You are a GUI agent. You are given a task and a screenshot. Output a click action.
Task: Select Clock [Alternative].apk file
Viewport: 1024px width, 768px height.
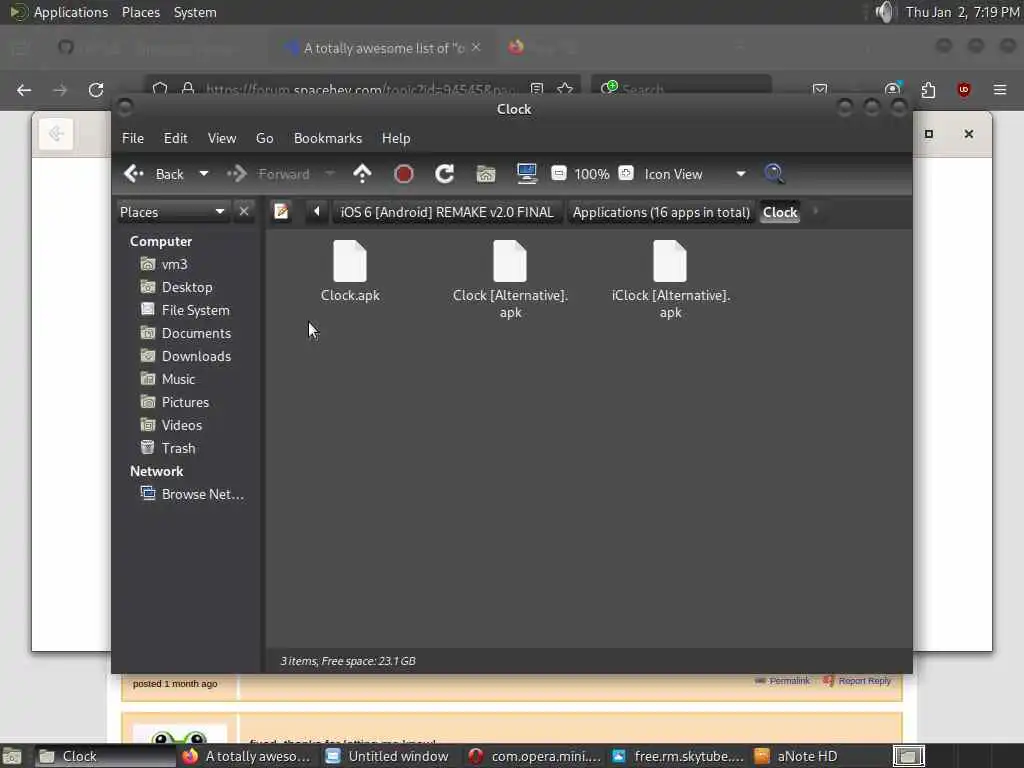pos(510,280)
